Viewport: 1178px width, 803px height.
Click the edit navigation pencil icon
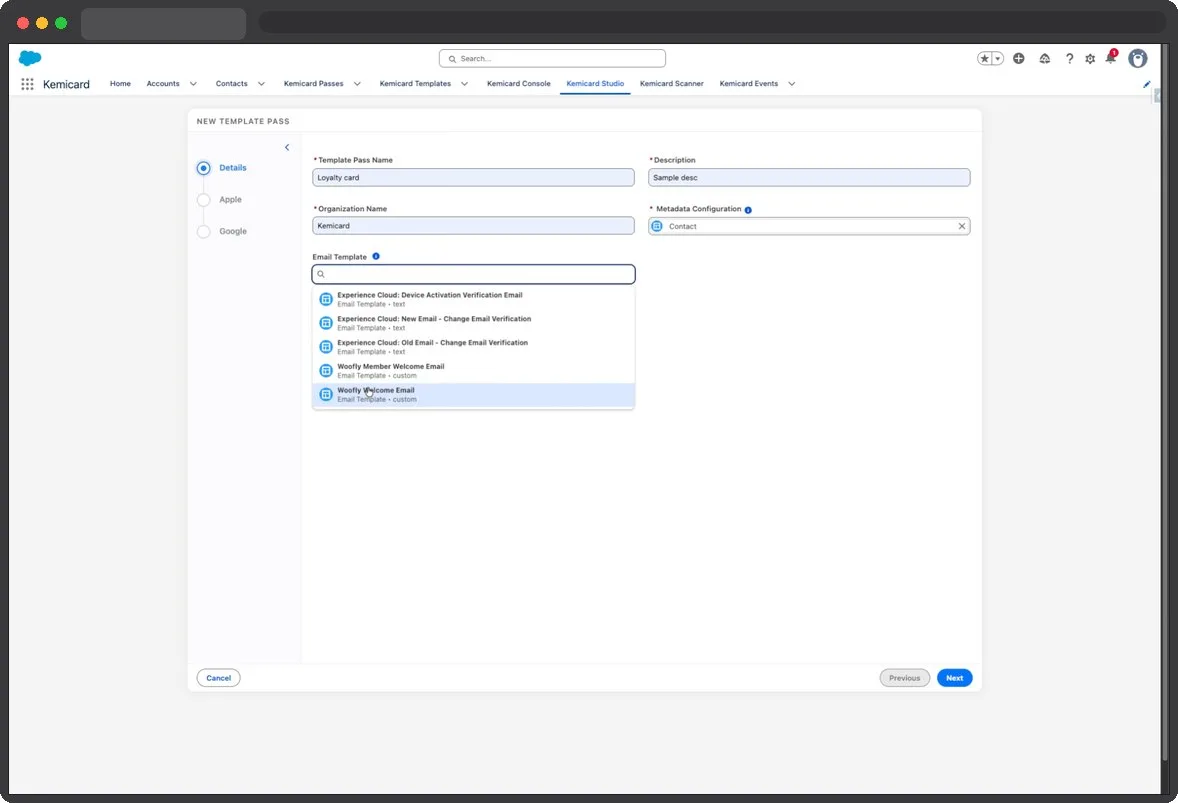(1146, 84)
